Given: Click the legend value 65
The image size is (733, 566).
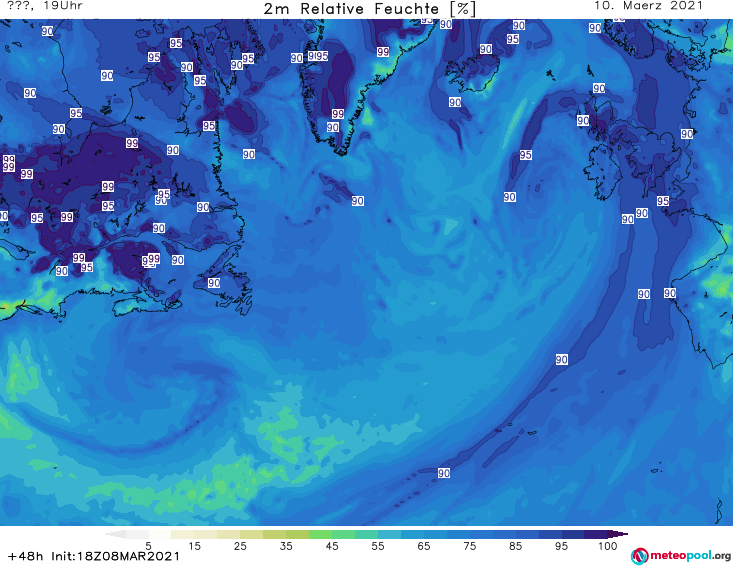Looking at the screenshot, I should [x=424, y=546].
